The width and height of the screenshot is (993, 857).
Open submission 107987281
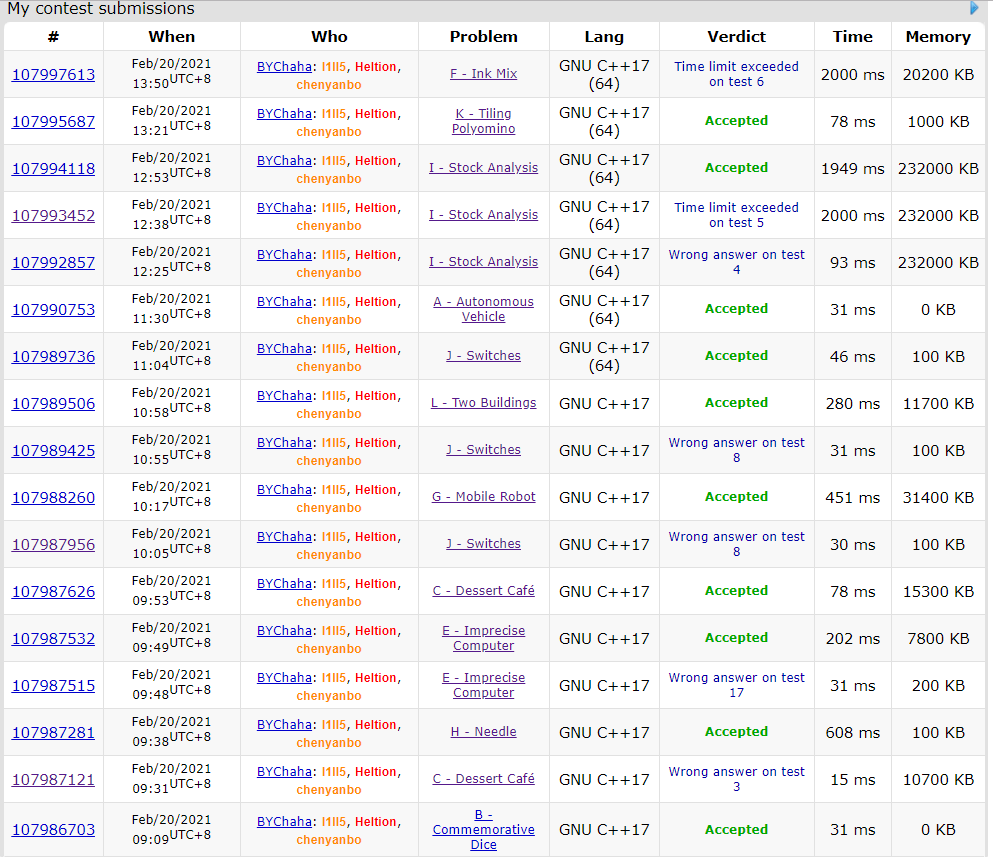(x=53, y=733)
